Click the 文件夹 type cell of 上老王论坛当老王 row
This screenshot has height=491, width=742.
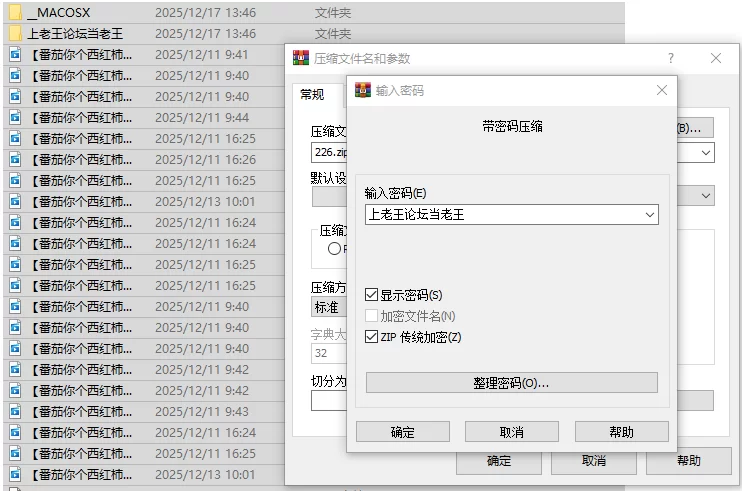333,34
